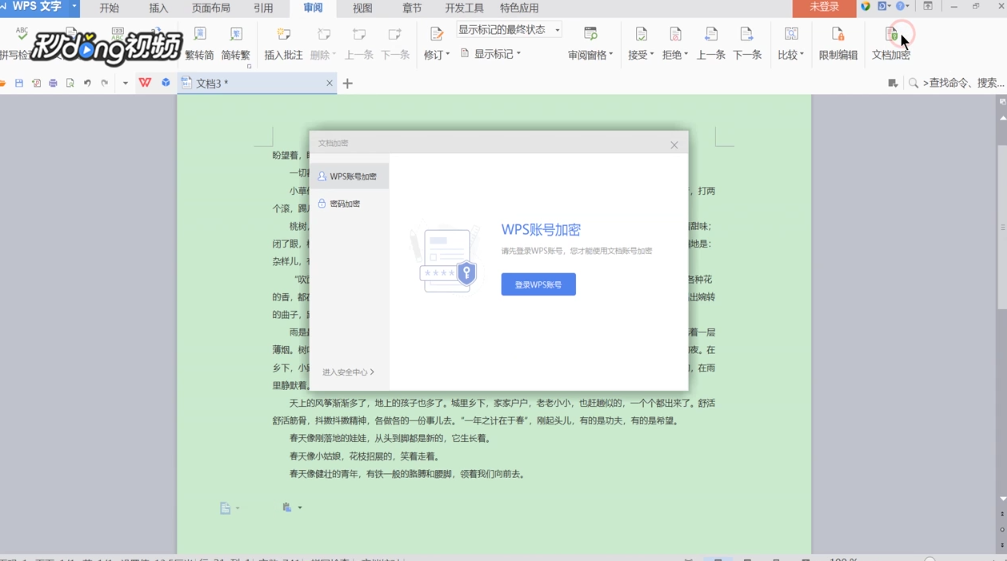Image resolution: width=1007 pixels, height=561 pixels.
Task: Add a new document tab with plus
Action: [x=347, y=83]
